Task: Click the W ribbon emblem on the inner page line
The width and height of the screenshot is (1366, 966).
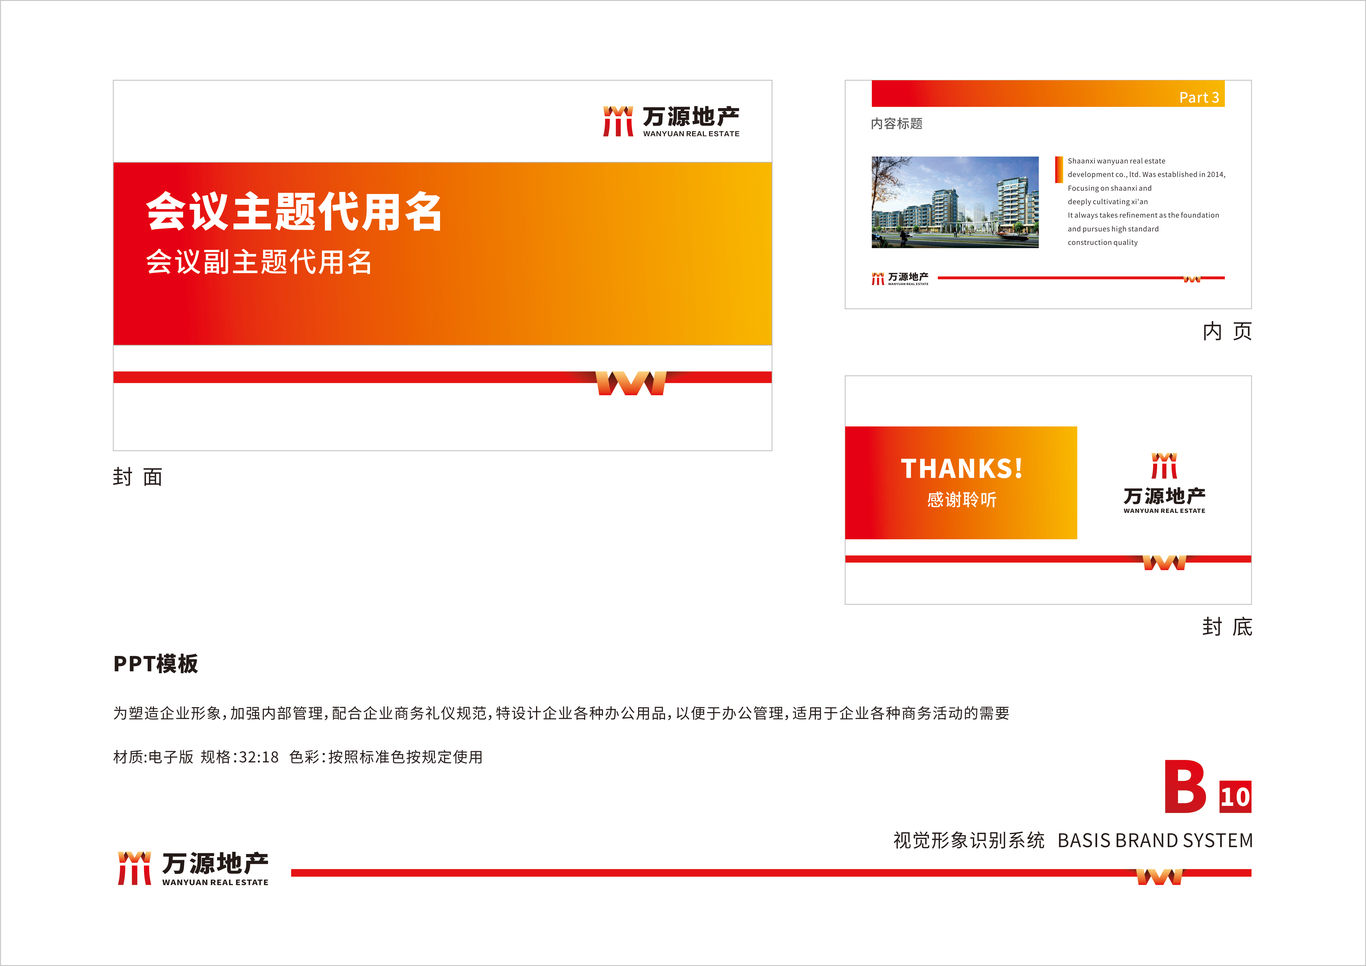Action: [1192, 279]
